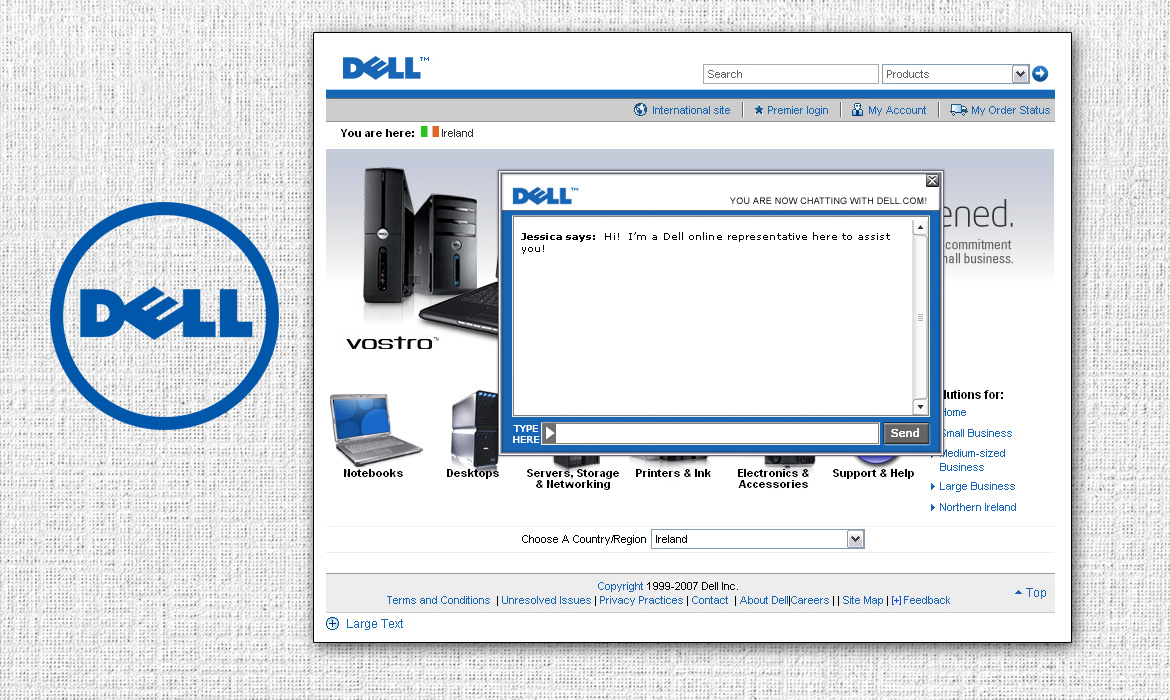Viewport: 1170px width, 700px height.
Task: Click the Ireland flag icon
Action: pos(429,132)
